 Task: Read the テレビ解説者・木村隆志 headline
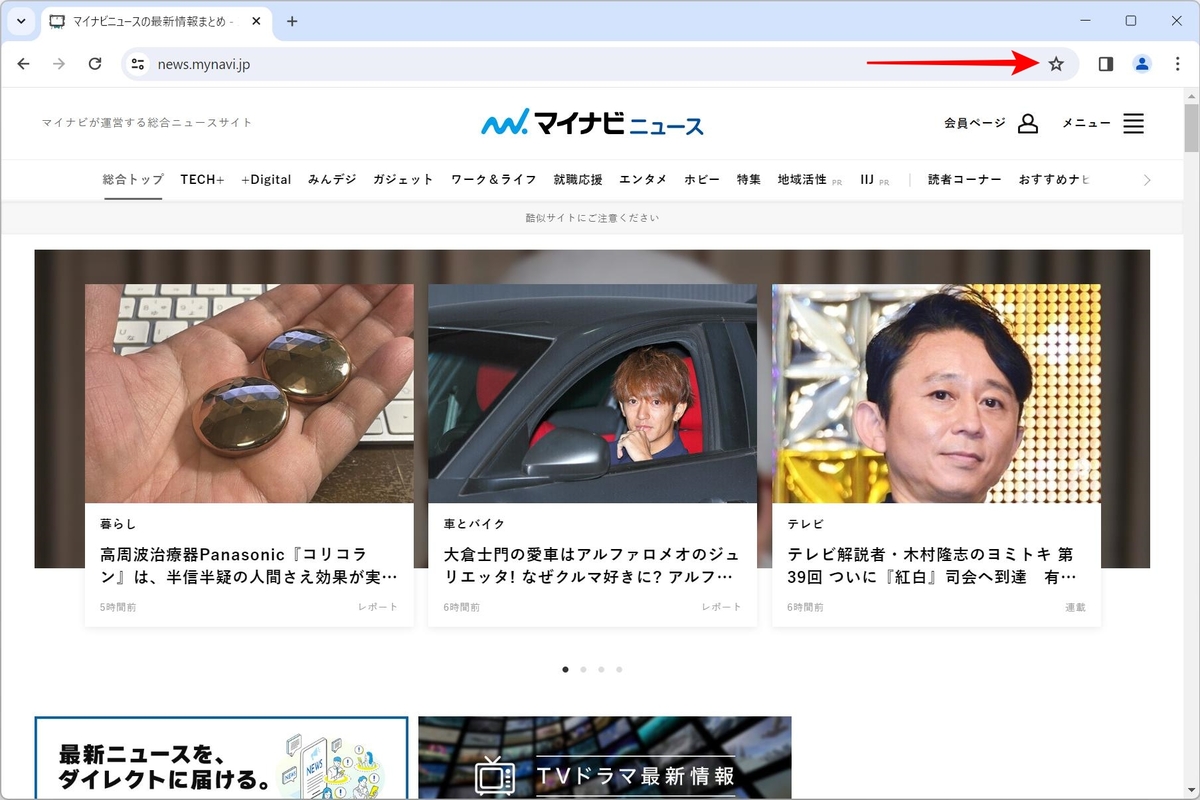[x=932, y=565]
